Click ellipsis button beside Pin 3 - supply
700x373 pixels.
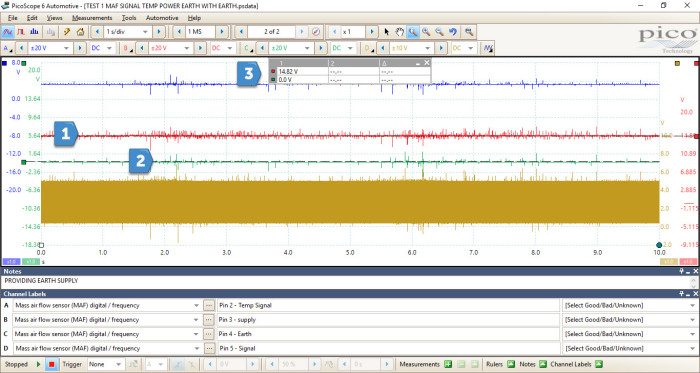[x=208, y=319]
